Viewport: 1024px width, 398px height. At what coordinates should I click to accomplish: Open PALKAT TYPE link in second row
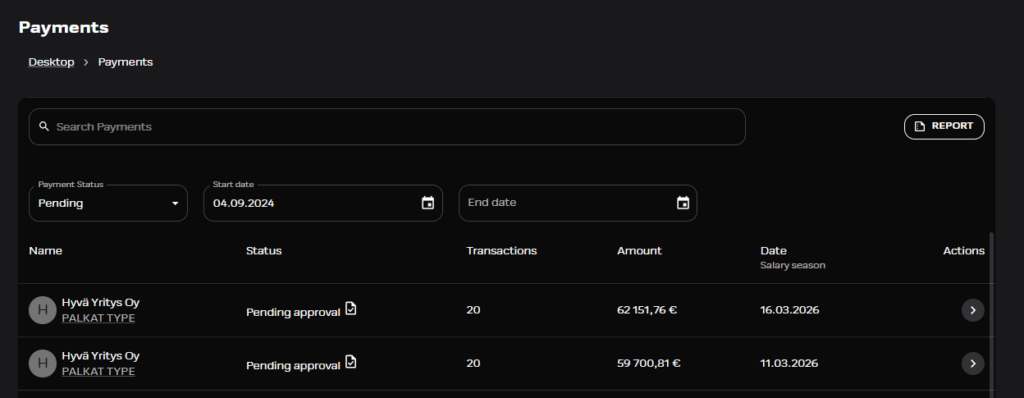pos(99,371)
